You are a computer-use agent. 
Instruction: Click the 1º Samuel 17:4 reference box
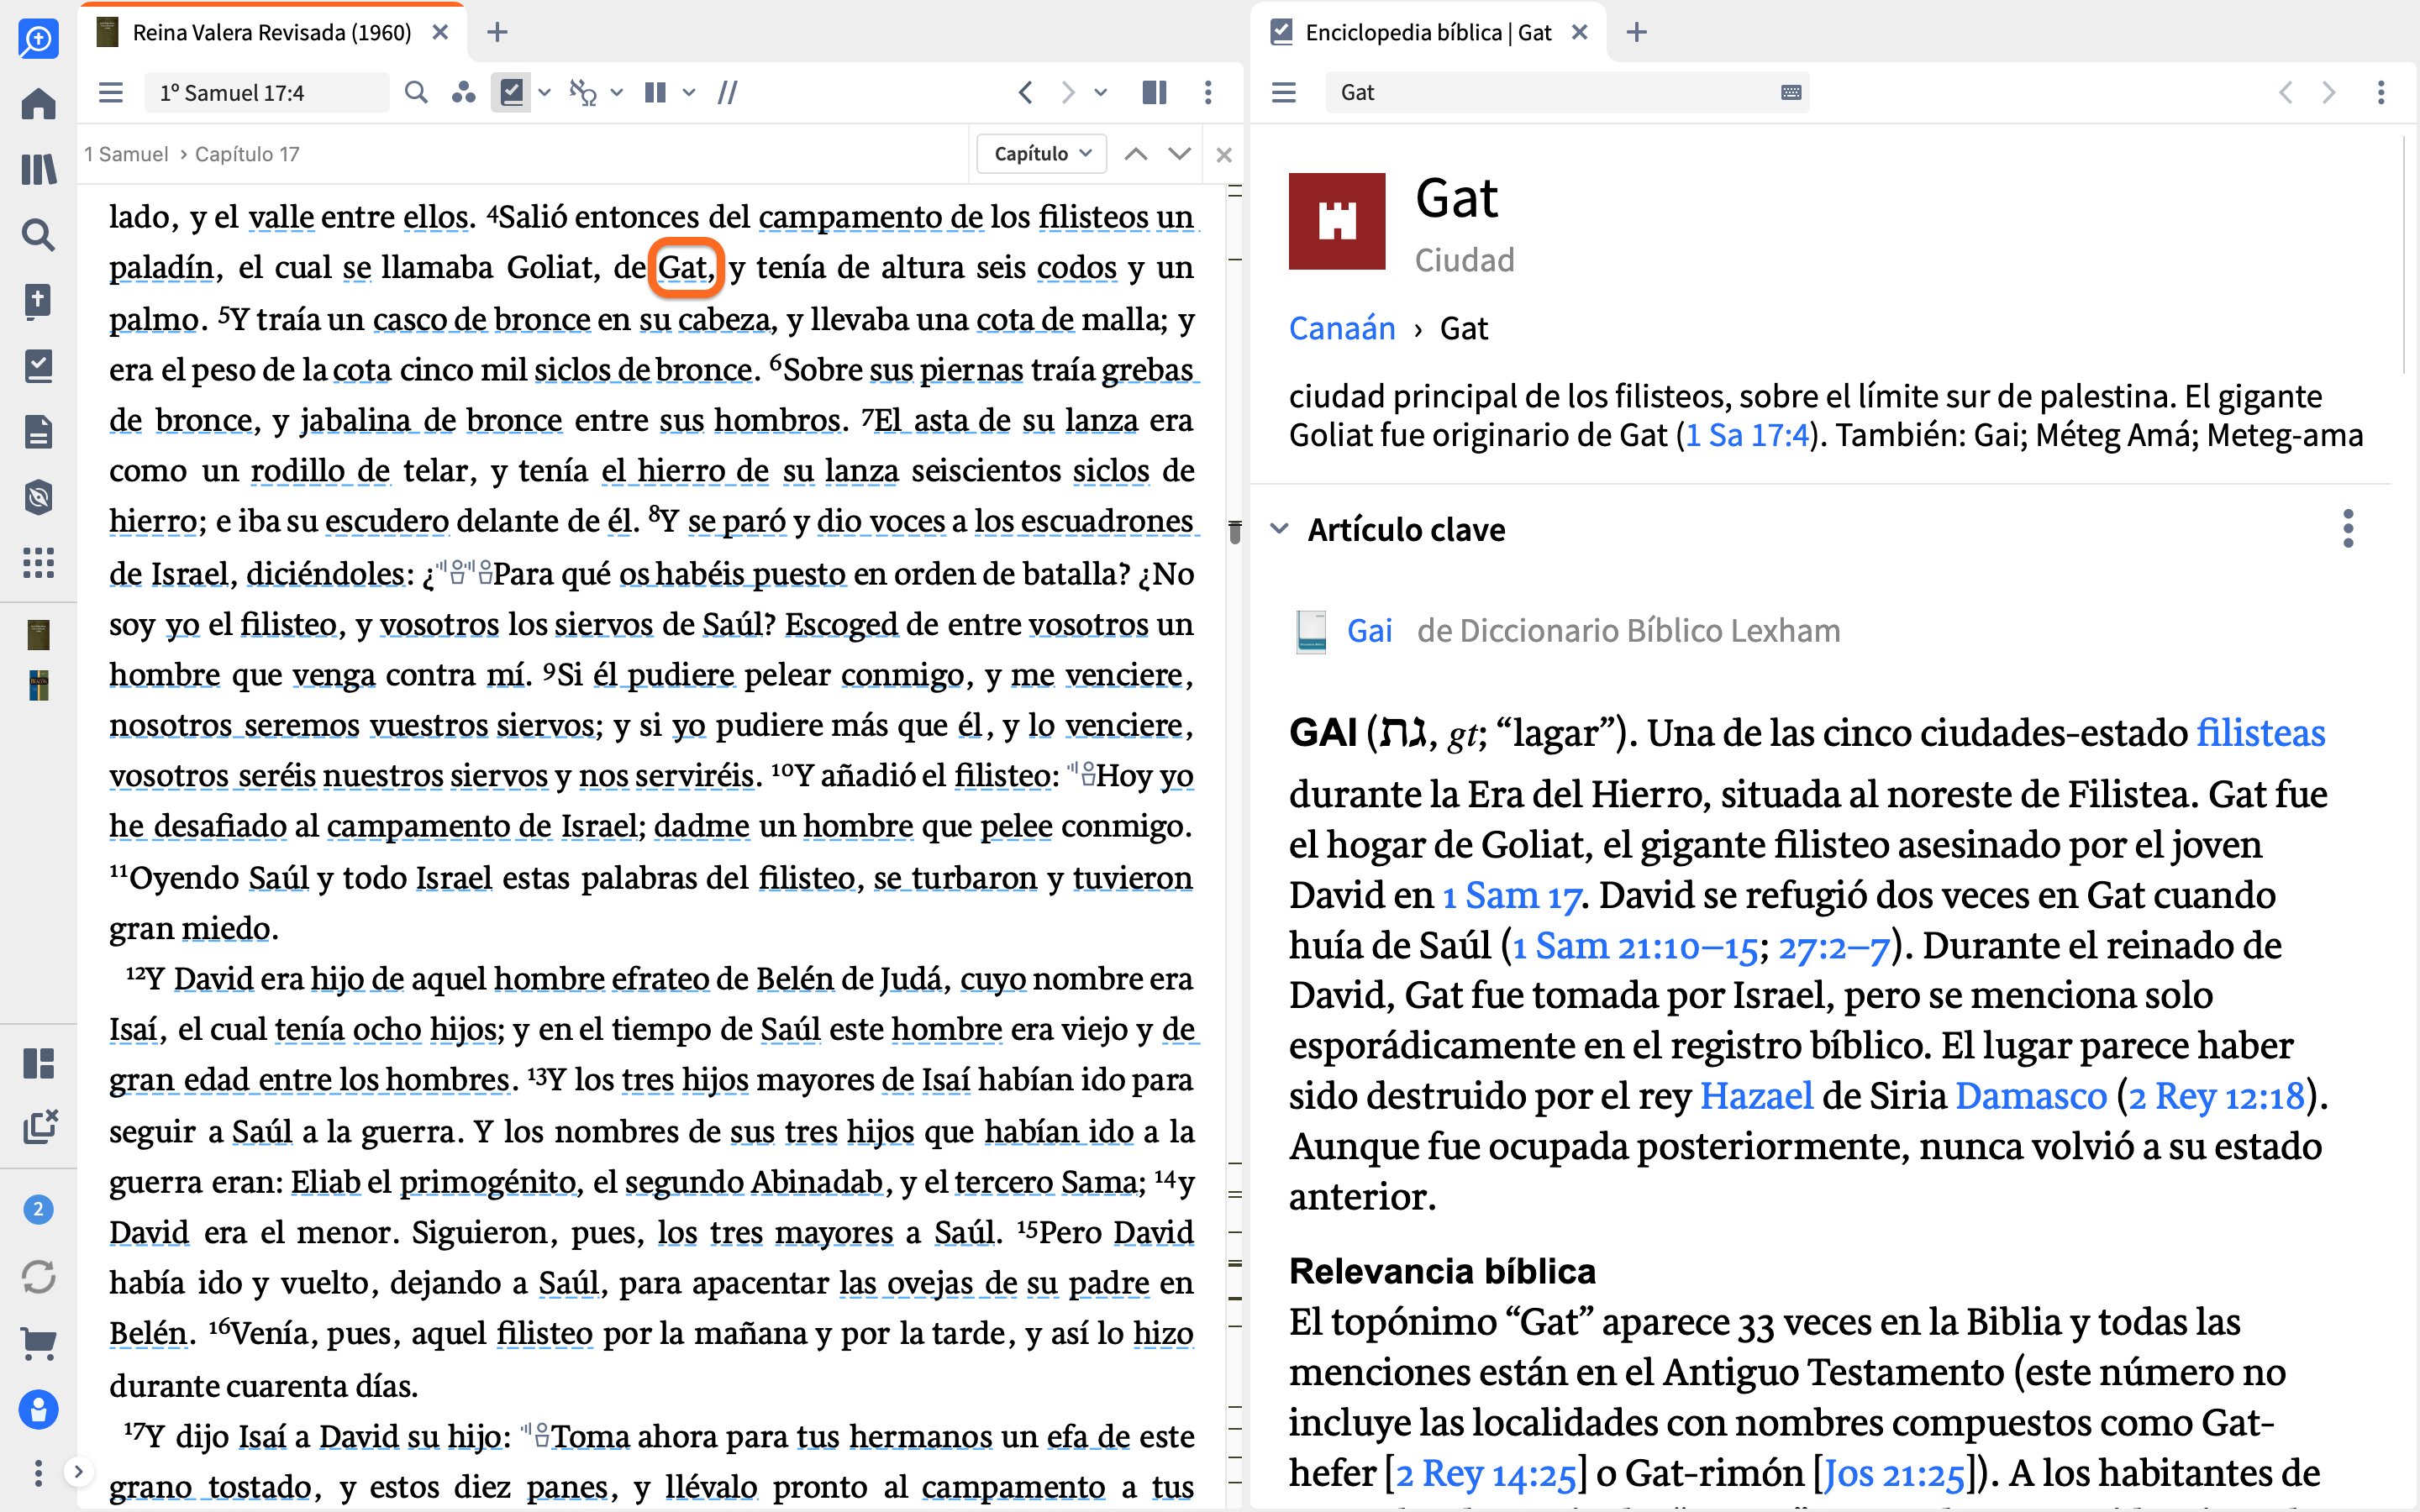point(266,93)
